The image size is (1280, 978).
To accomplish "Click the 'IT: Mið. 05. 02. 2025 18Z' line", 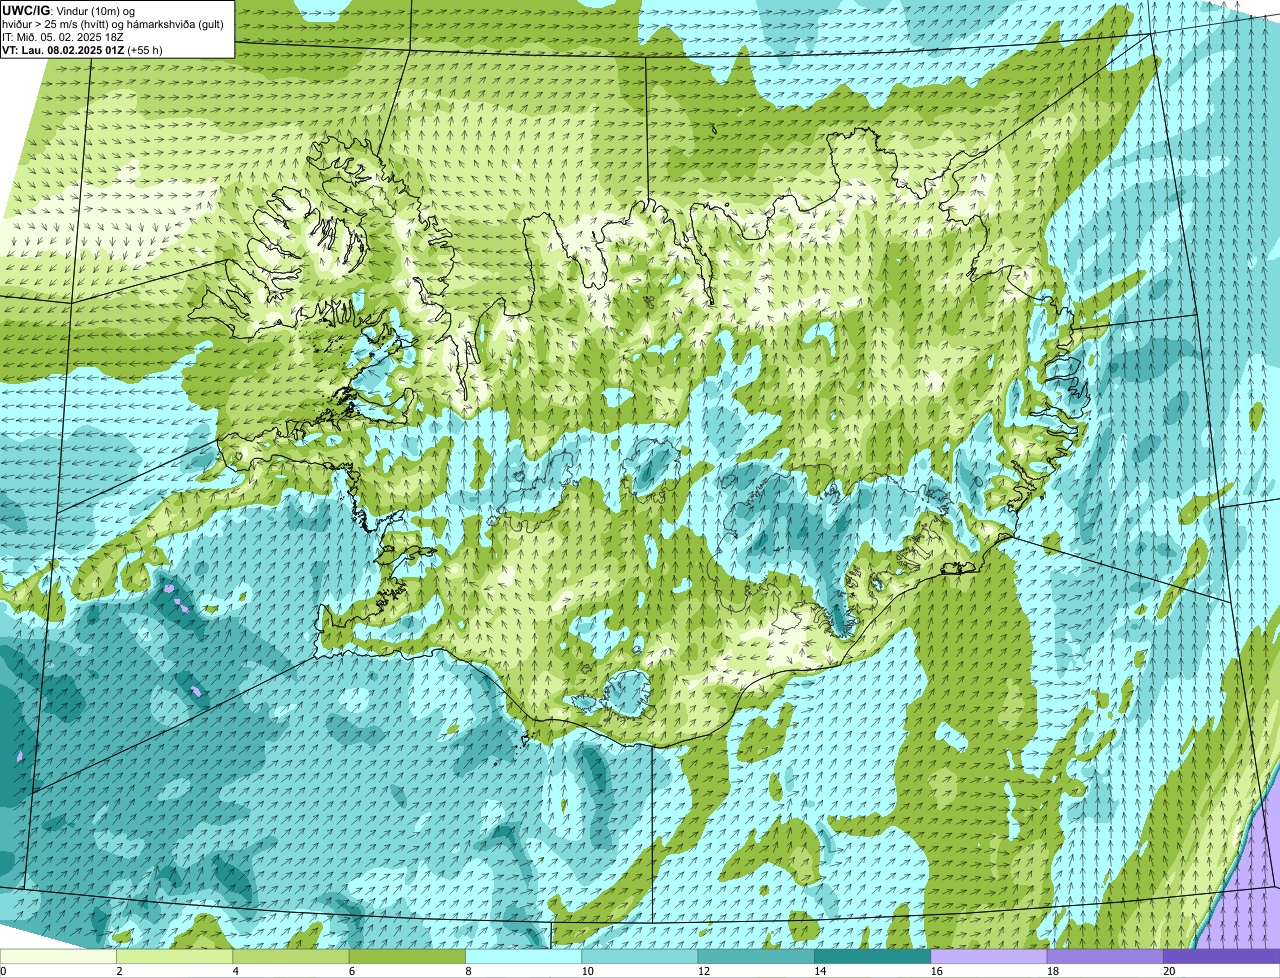I will pyautogui.click(x=62, y=37).
